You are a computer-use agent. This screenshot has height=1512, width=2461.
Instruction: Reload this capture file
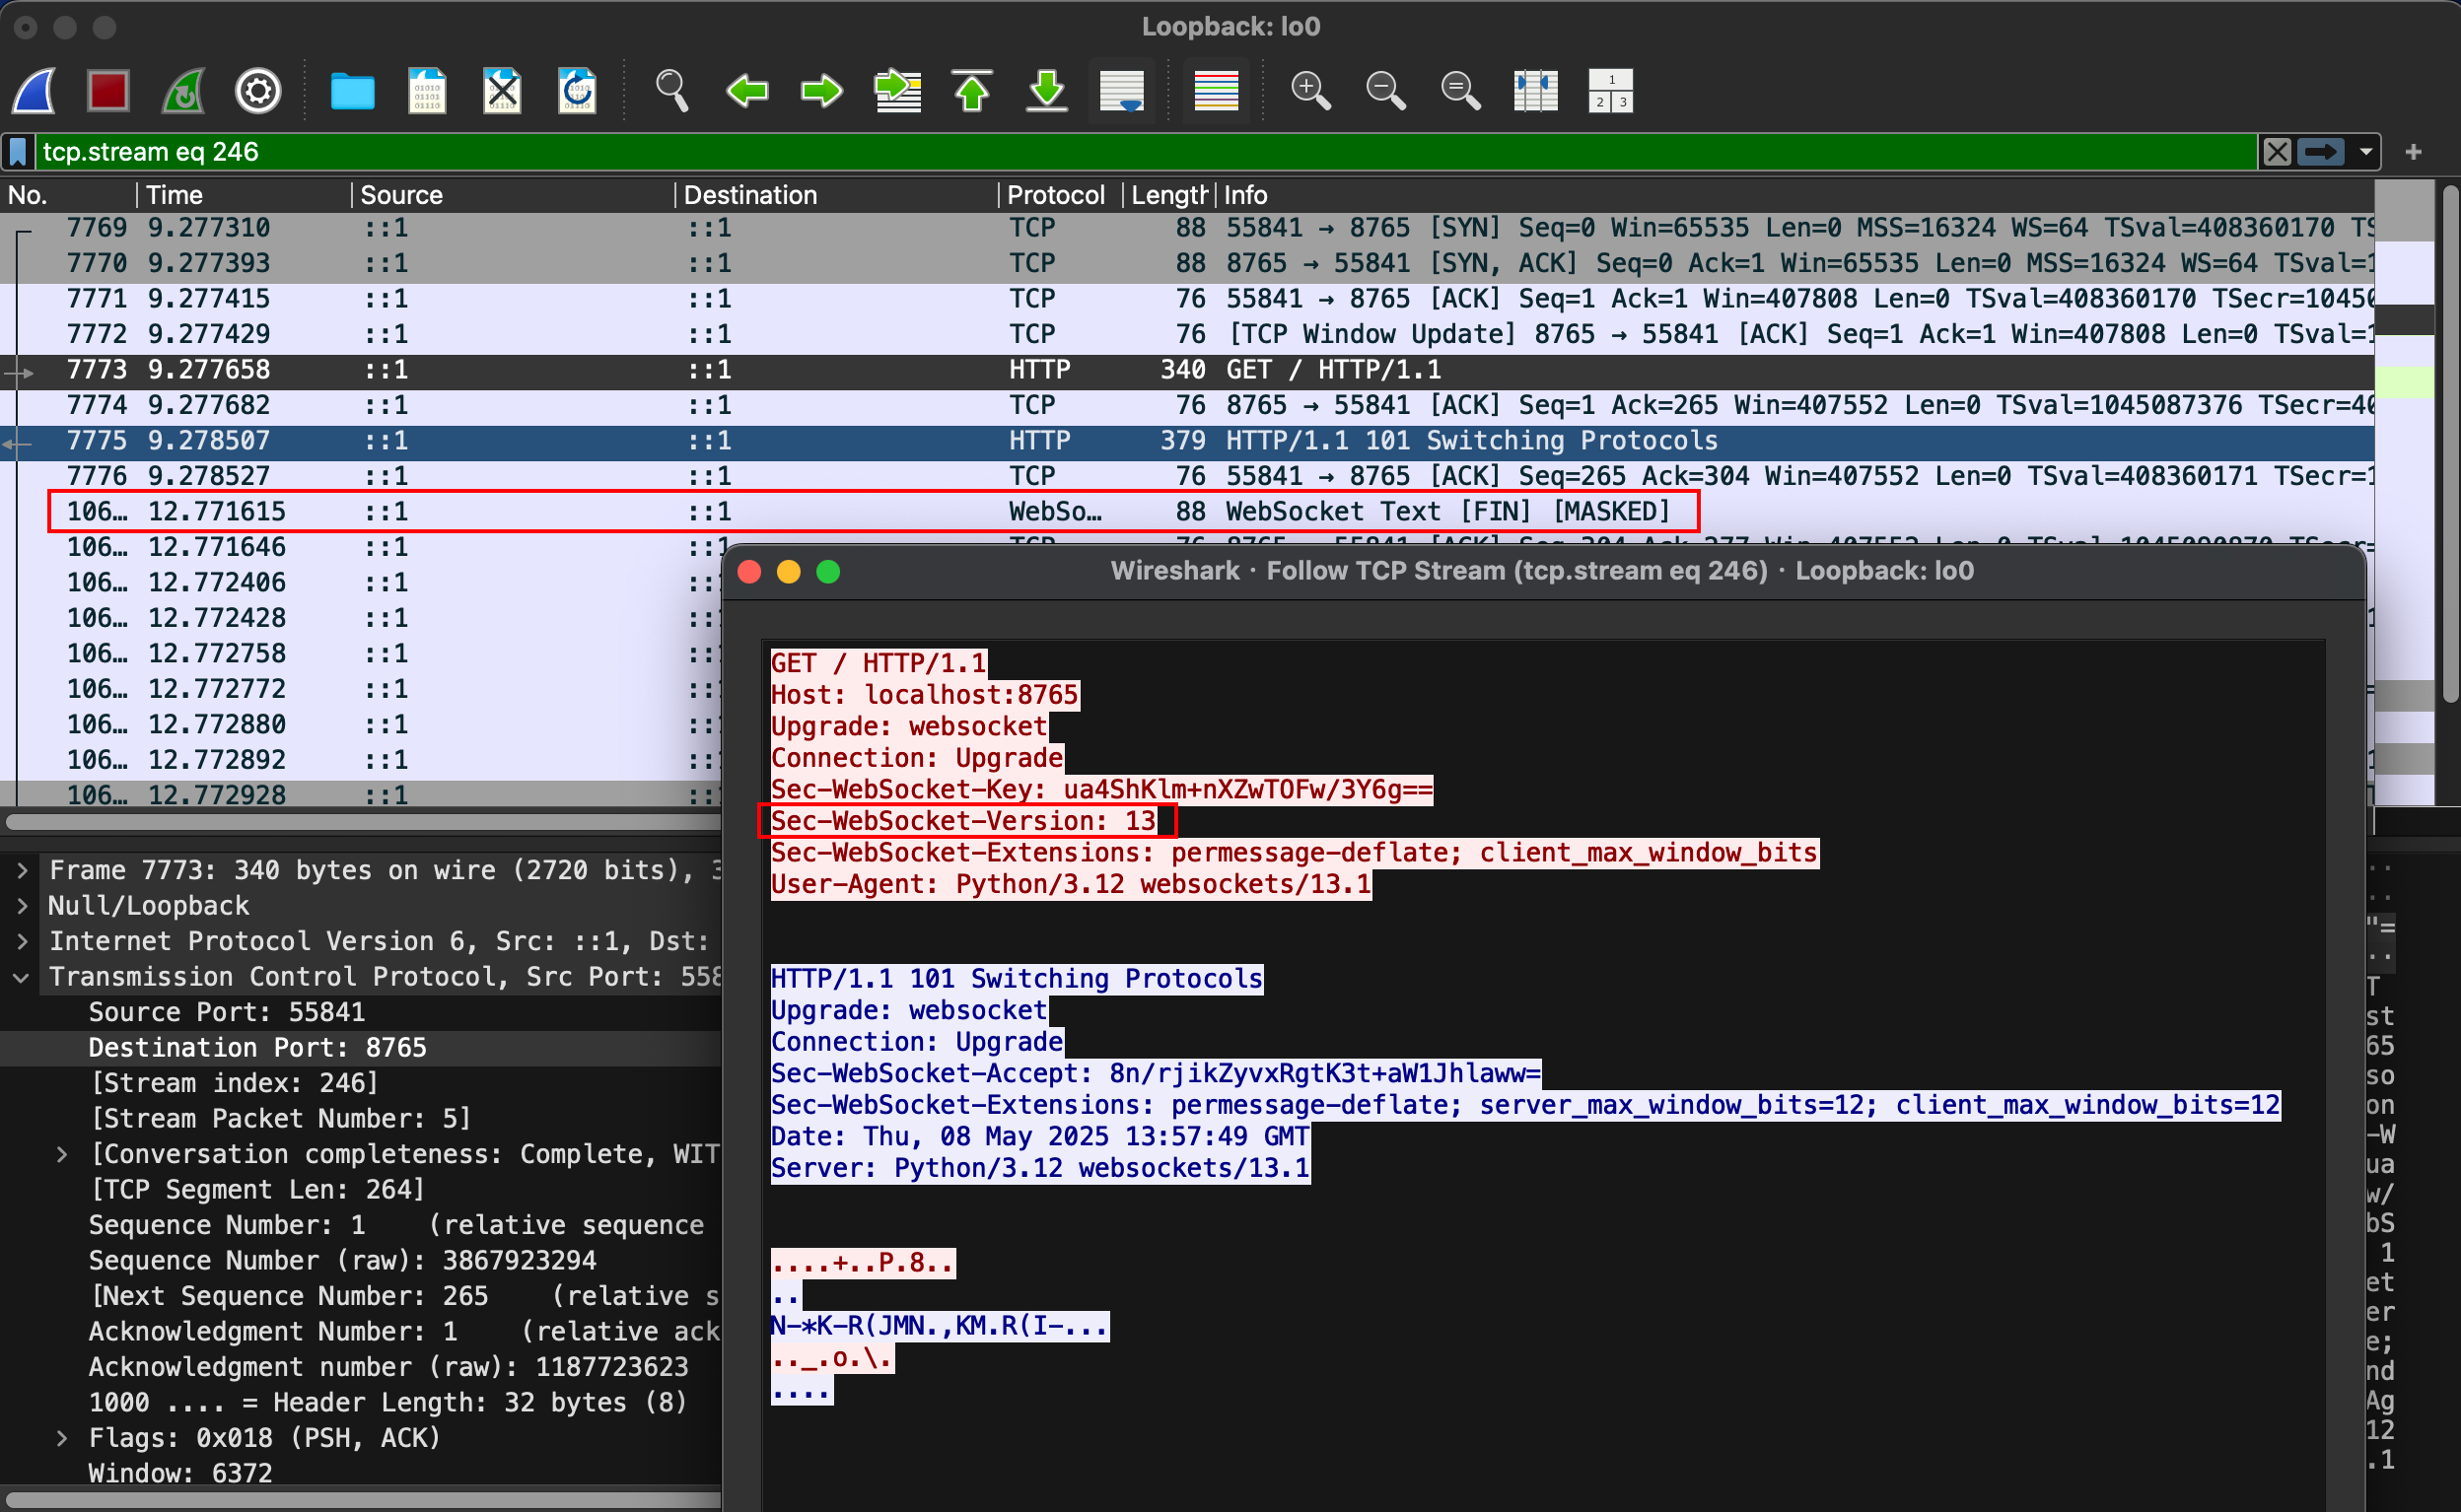pos(577,91)
